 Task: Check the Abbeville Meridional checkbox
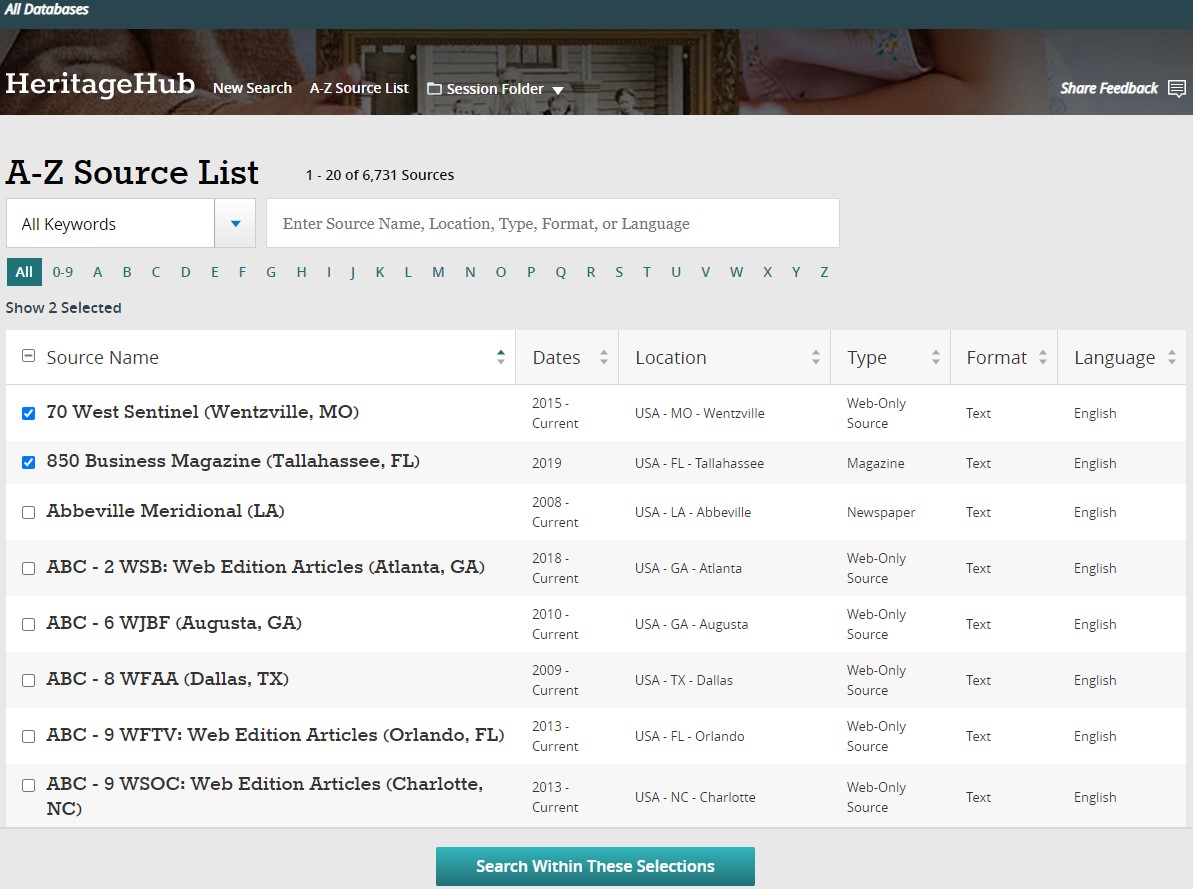coord(28,512)
